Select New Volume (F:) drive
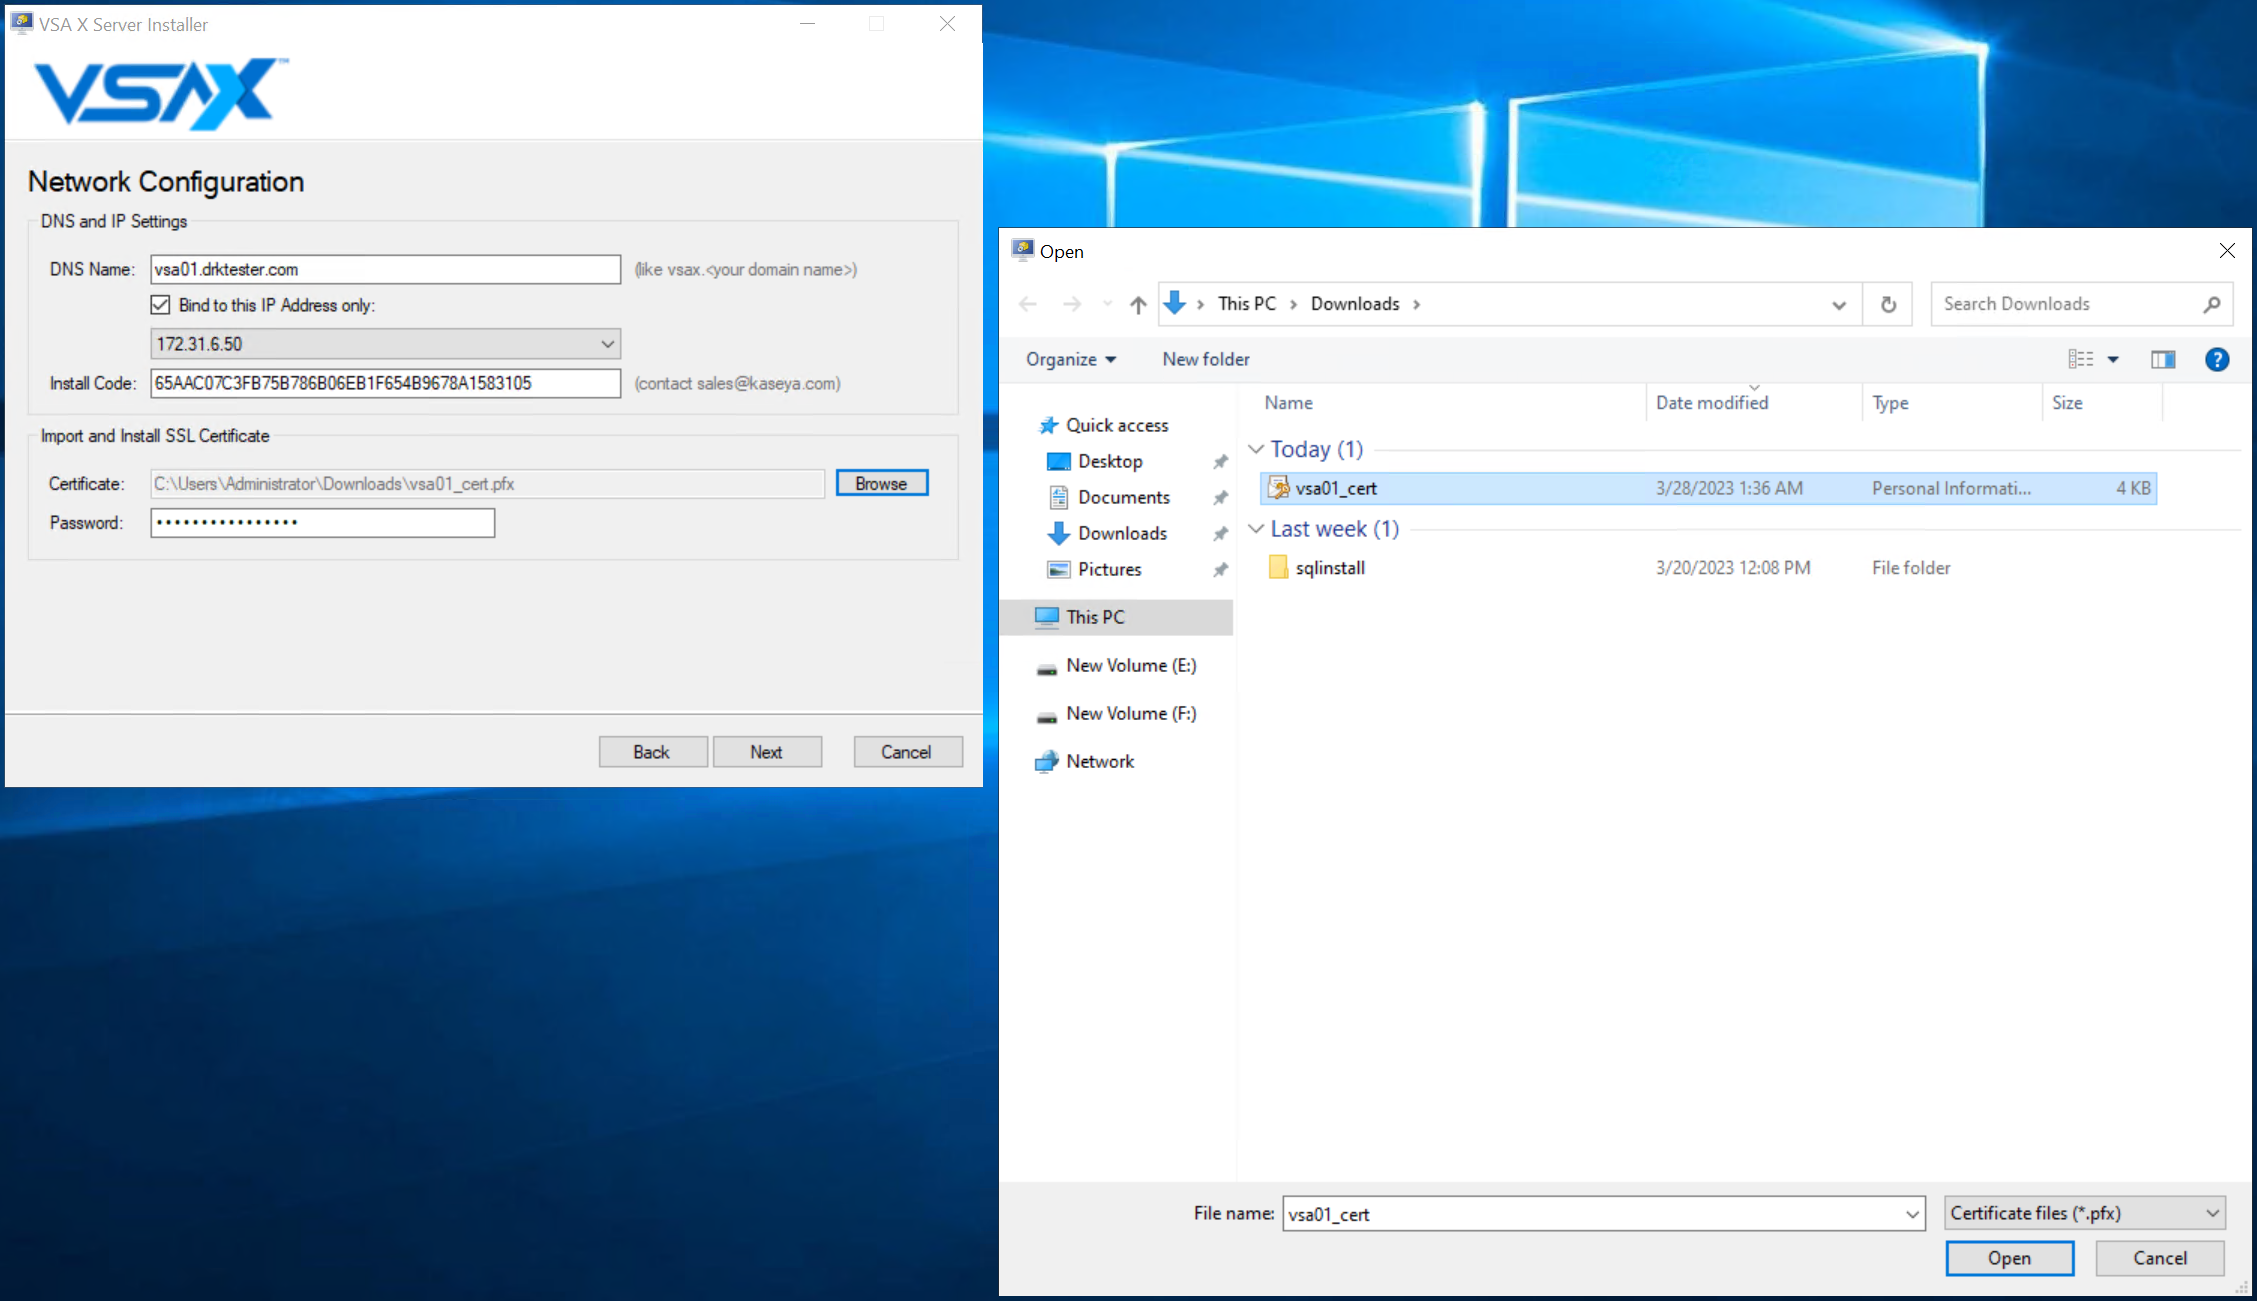Viewport: 2257px width, 1301px height. point(1131,713)
